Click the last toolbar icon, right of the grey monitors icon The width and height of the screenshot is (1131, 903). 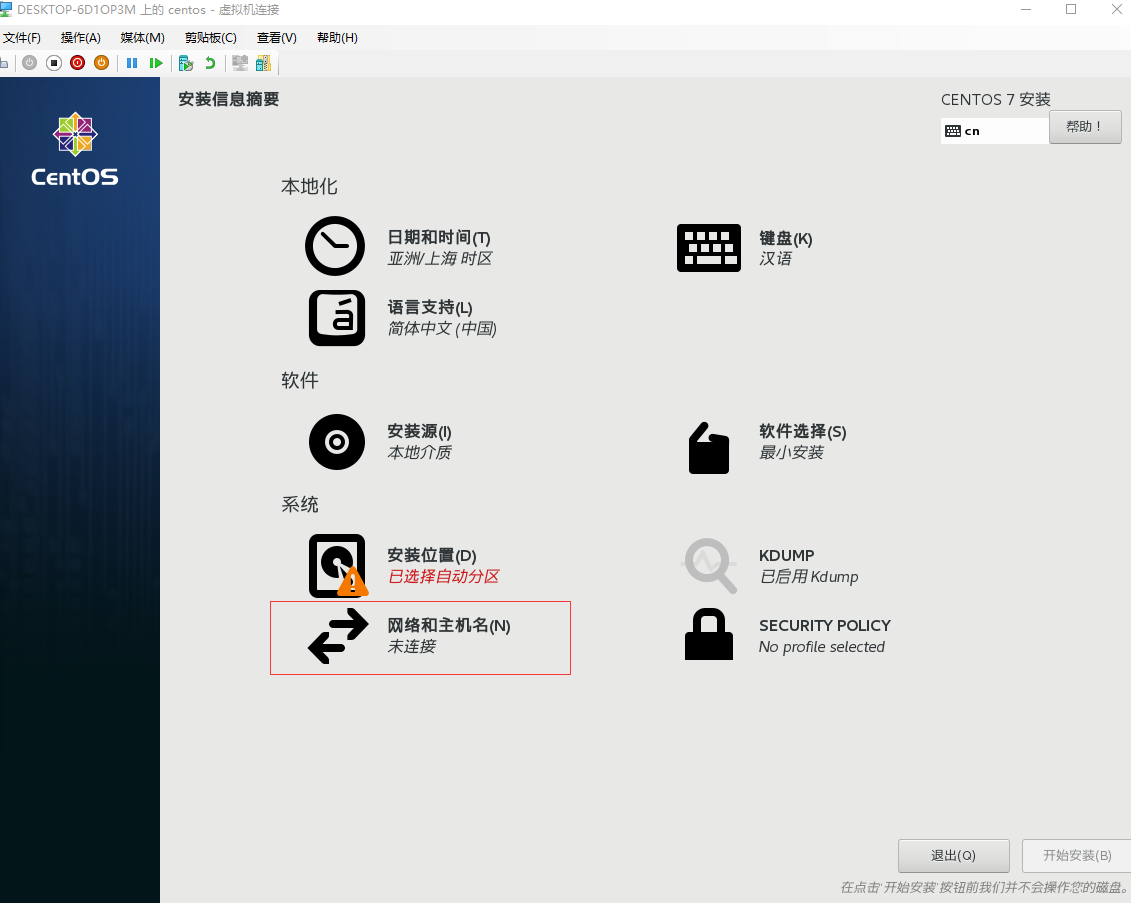[x=263, y=63]
